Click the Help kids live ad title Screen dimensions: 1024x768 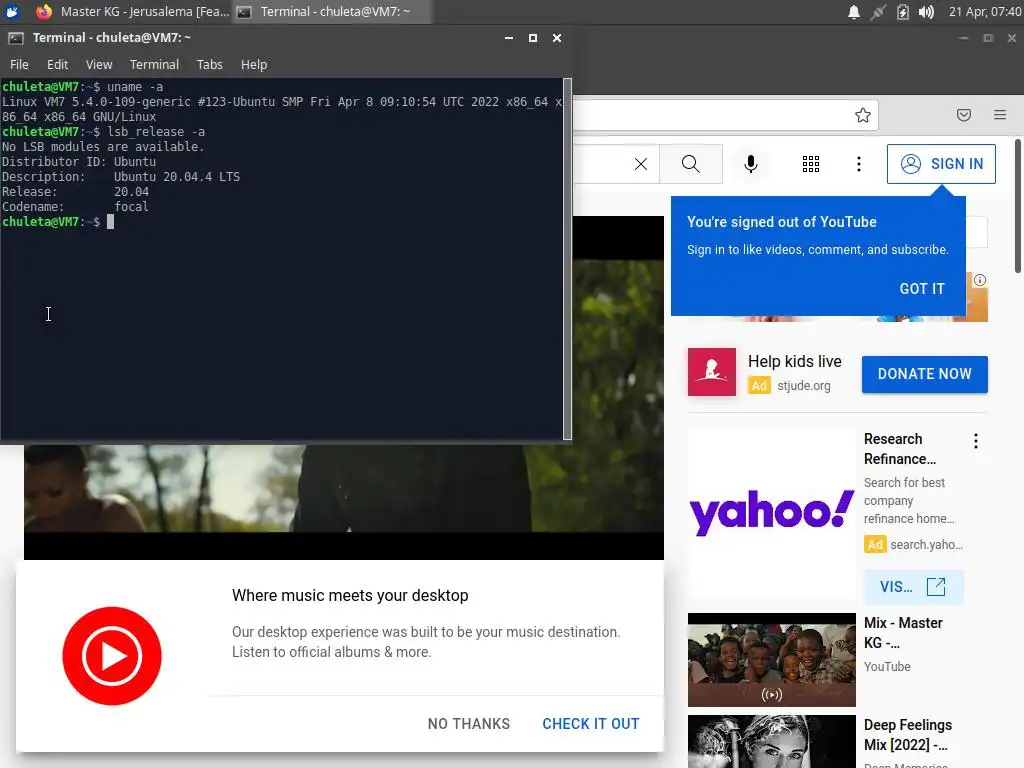794,362
